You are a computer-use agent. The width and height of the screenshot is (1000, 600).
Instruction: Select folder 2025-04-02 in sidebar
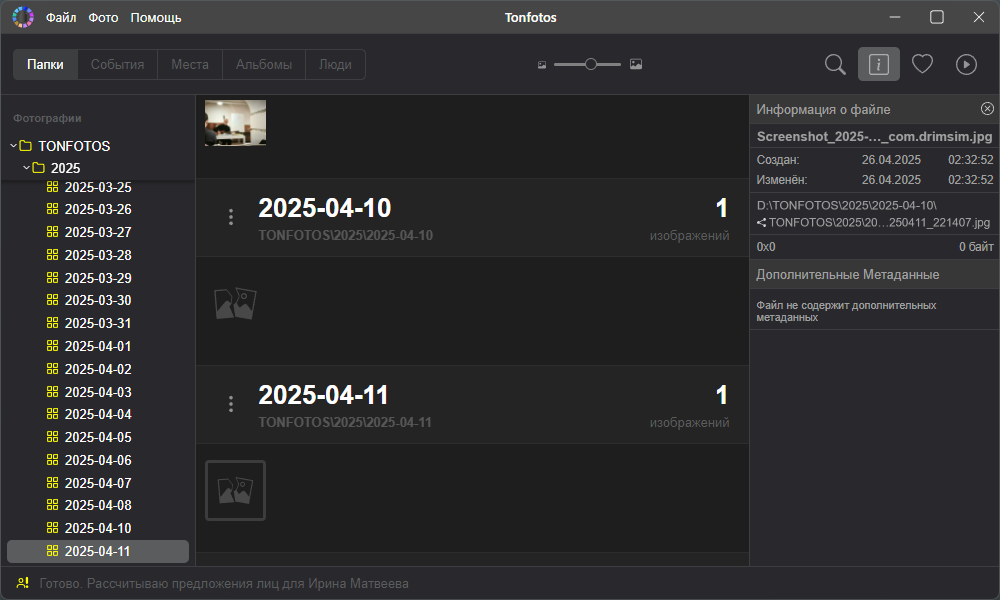(x=98, y=369)
